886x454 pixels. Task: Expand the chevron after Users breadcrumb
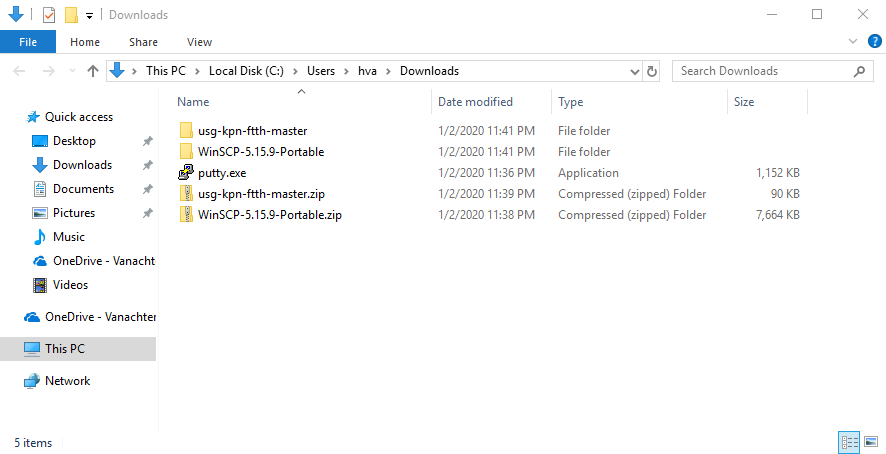[346, 71]
